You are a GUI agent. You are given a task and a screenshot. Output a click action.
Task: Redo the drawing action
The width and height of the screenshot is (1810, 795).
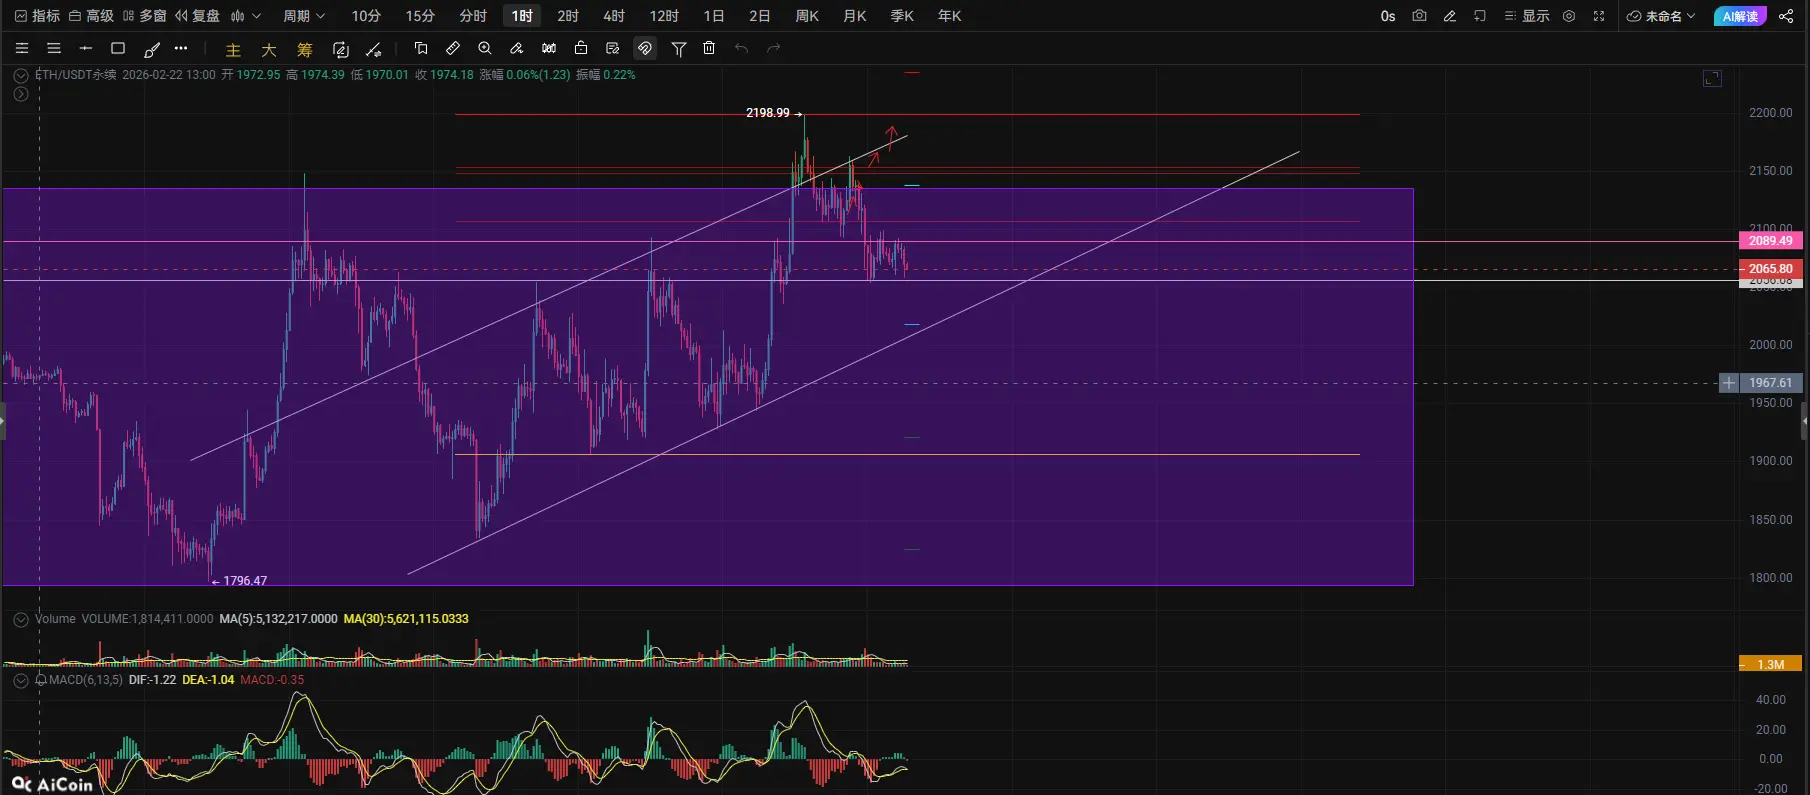point(773,48)
